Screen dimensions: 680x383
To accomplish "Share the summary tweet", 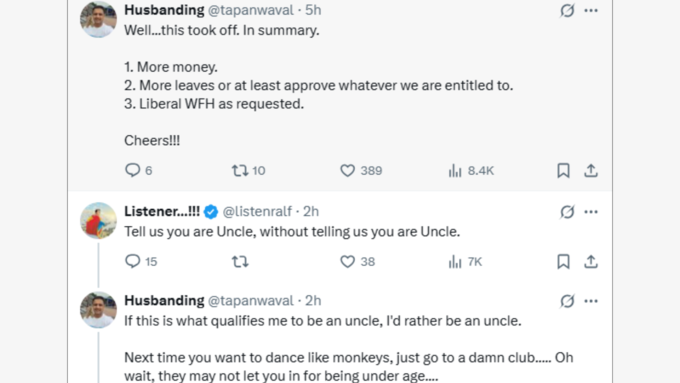I will coord(591,170).
